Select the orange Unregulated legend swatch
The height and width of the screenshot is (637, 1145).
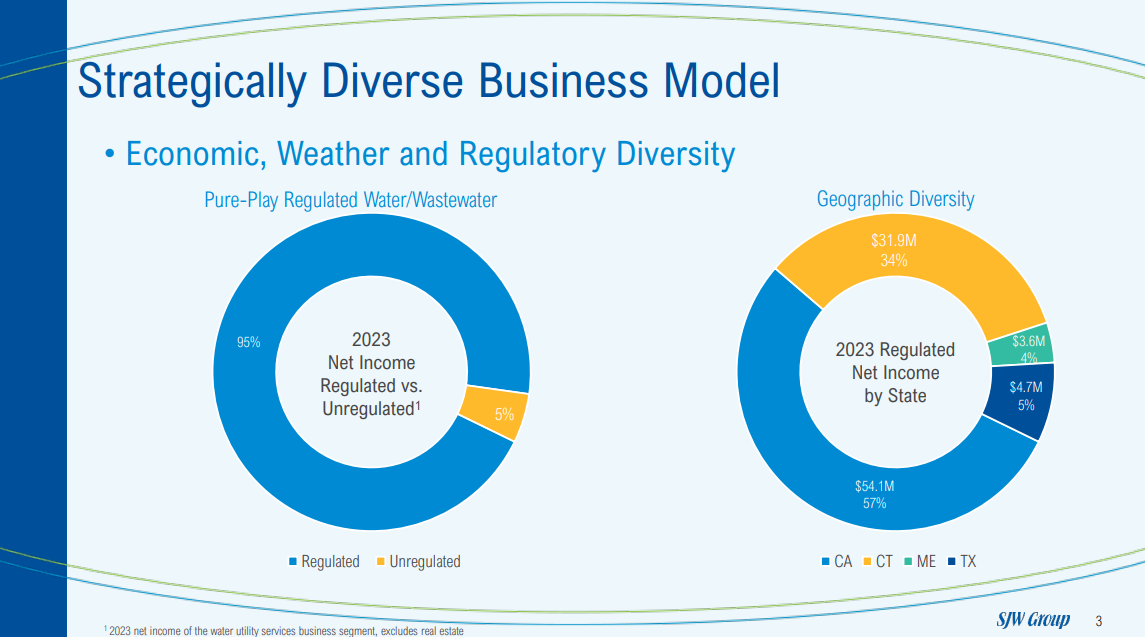(381, 562)
